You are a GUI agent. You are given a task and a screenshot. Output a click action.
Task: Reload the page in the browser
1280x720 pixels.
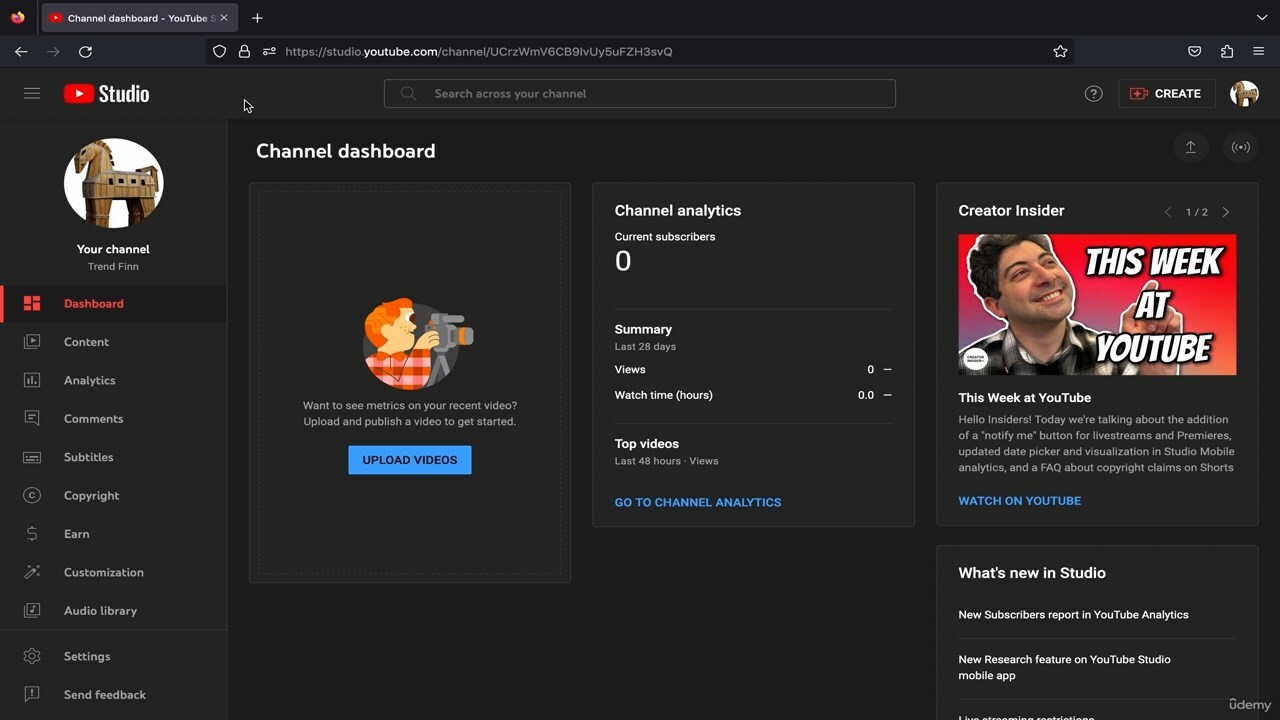coord(85,51)
